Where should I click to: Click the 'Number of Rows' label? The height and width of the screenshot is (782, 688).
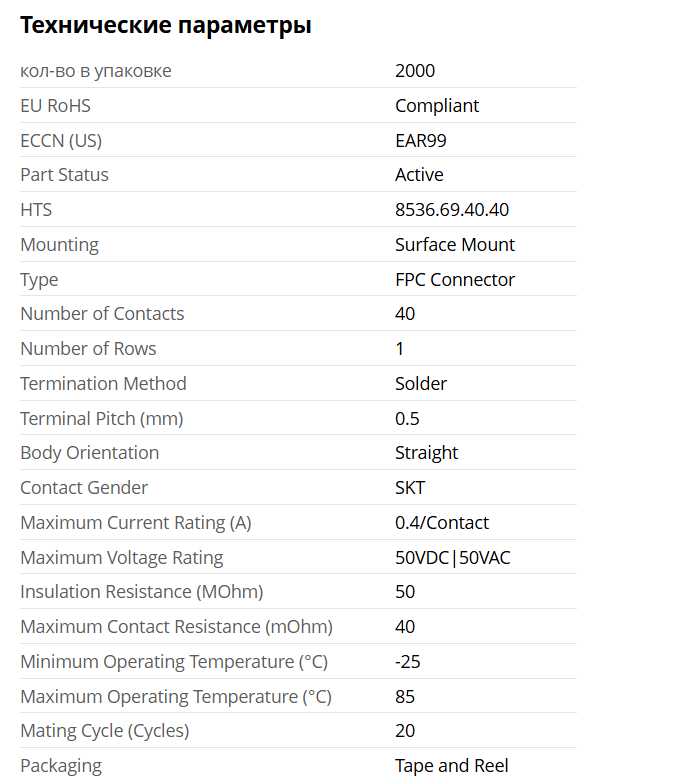point(88,349)
